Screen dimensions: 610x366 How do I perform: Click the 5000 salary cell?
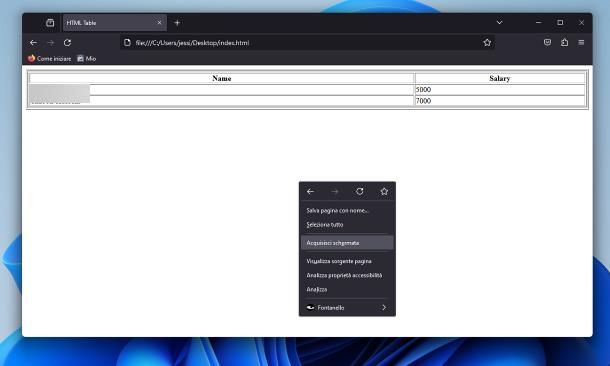(500, 89)
